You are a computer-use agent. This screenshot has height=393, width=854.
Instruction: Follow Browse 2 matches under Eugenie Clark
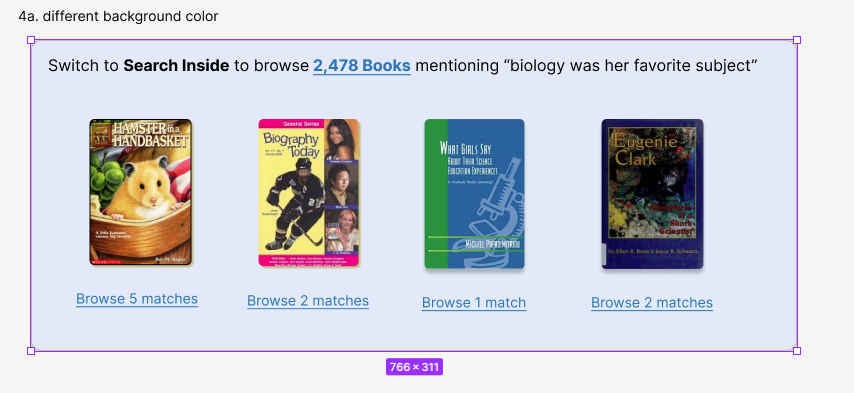652,303
